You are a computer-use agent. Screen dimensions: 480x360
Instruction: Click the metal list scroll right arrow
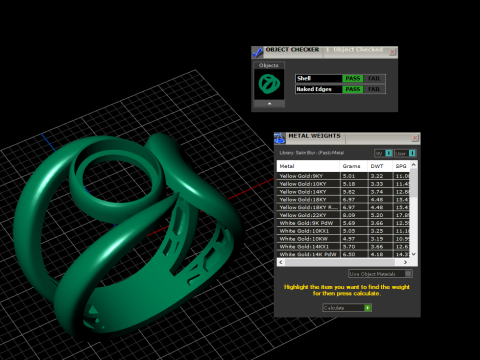click(x=405, y=262)
